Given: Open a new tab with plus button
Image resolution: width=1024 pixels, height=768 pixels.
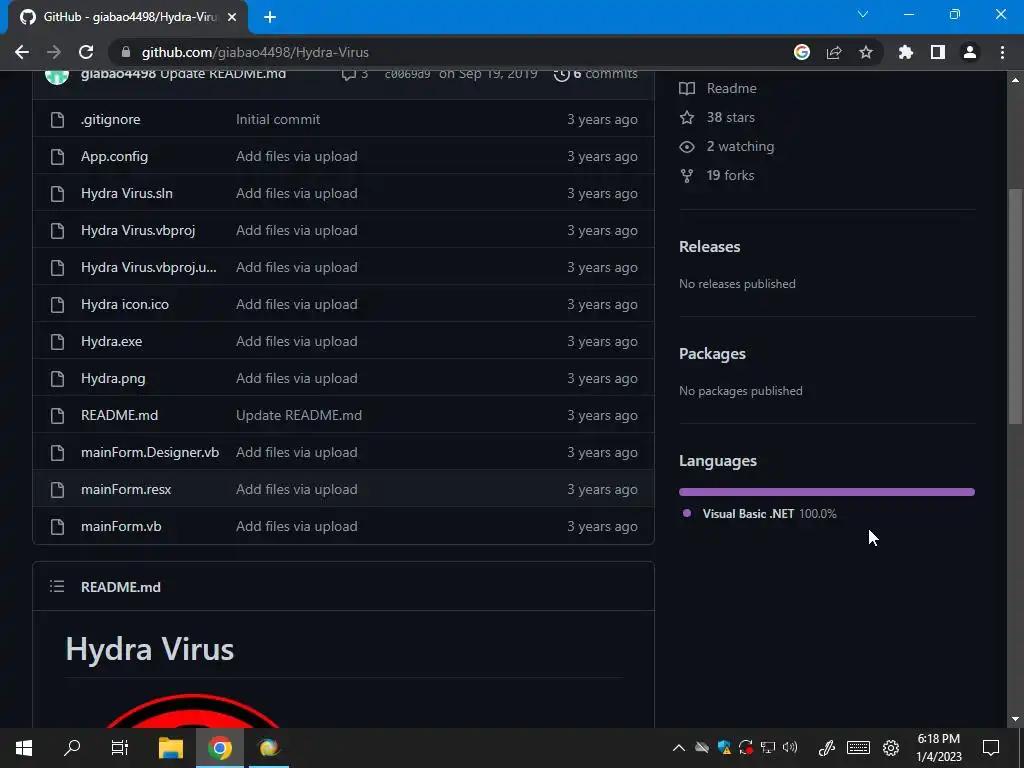Looking at the screenshot, I should tap(270, 17).
